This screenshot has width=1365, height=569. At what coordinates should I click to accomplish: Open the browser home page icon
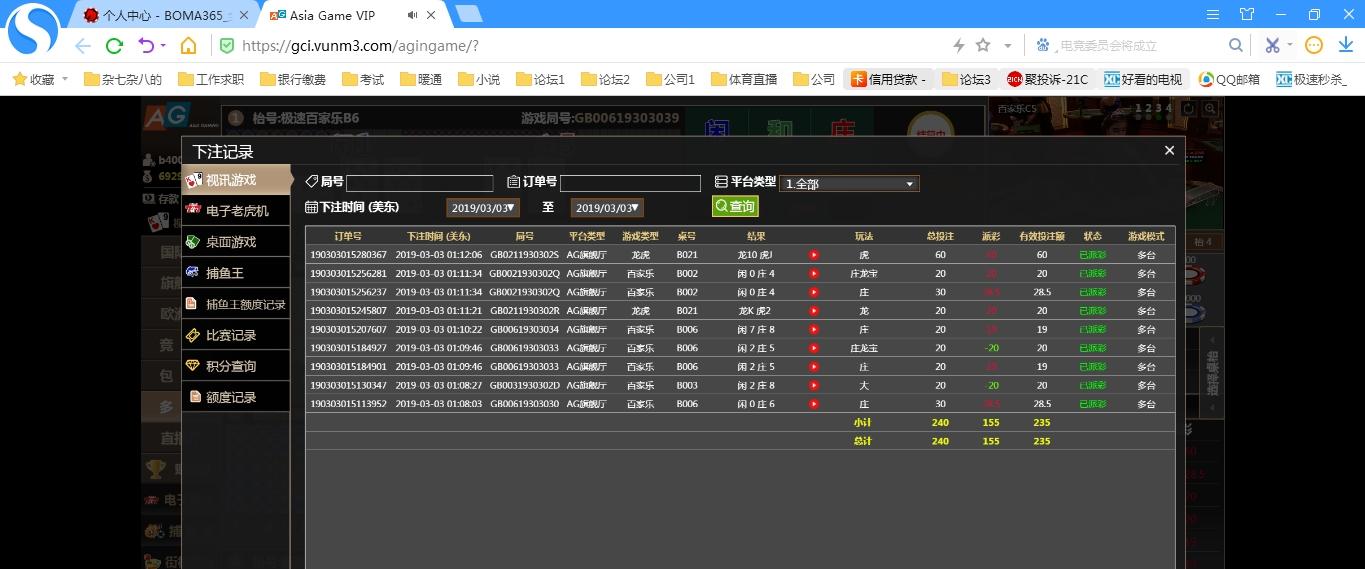coord(188,46)
